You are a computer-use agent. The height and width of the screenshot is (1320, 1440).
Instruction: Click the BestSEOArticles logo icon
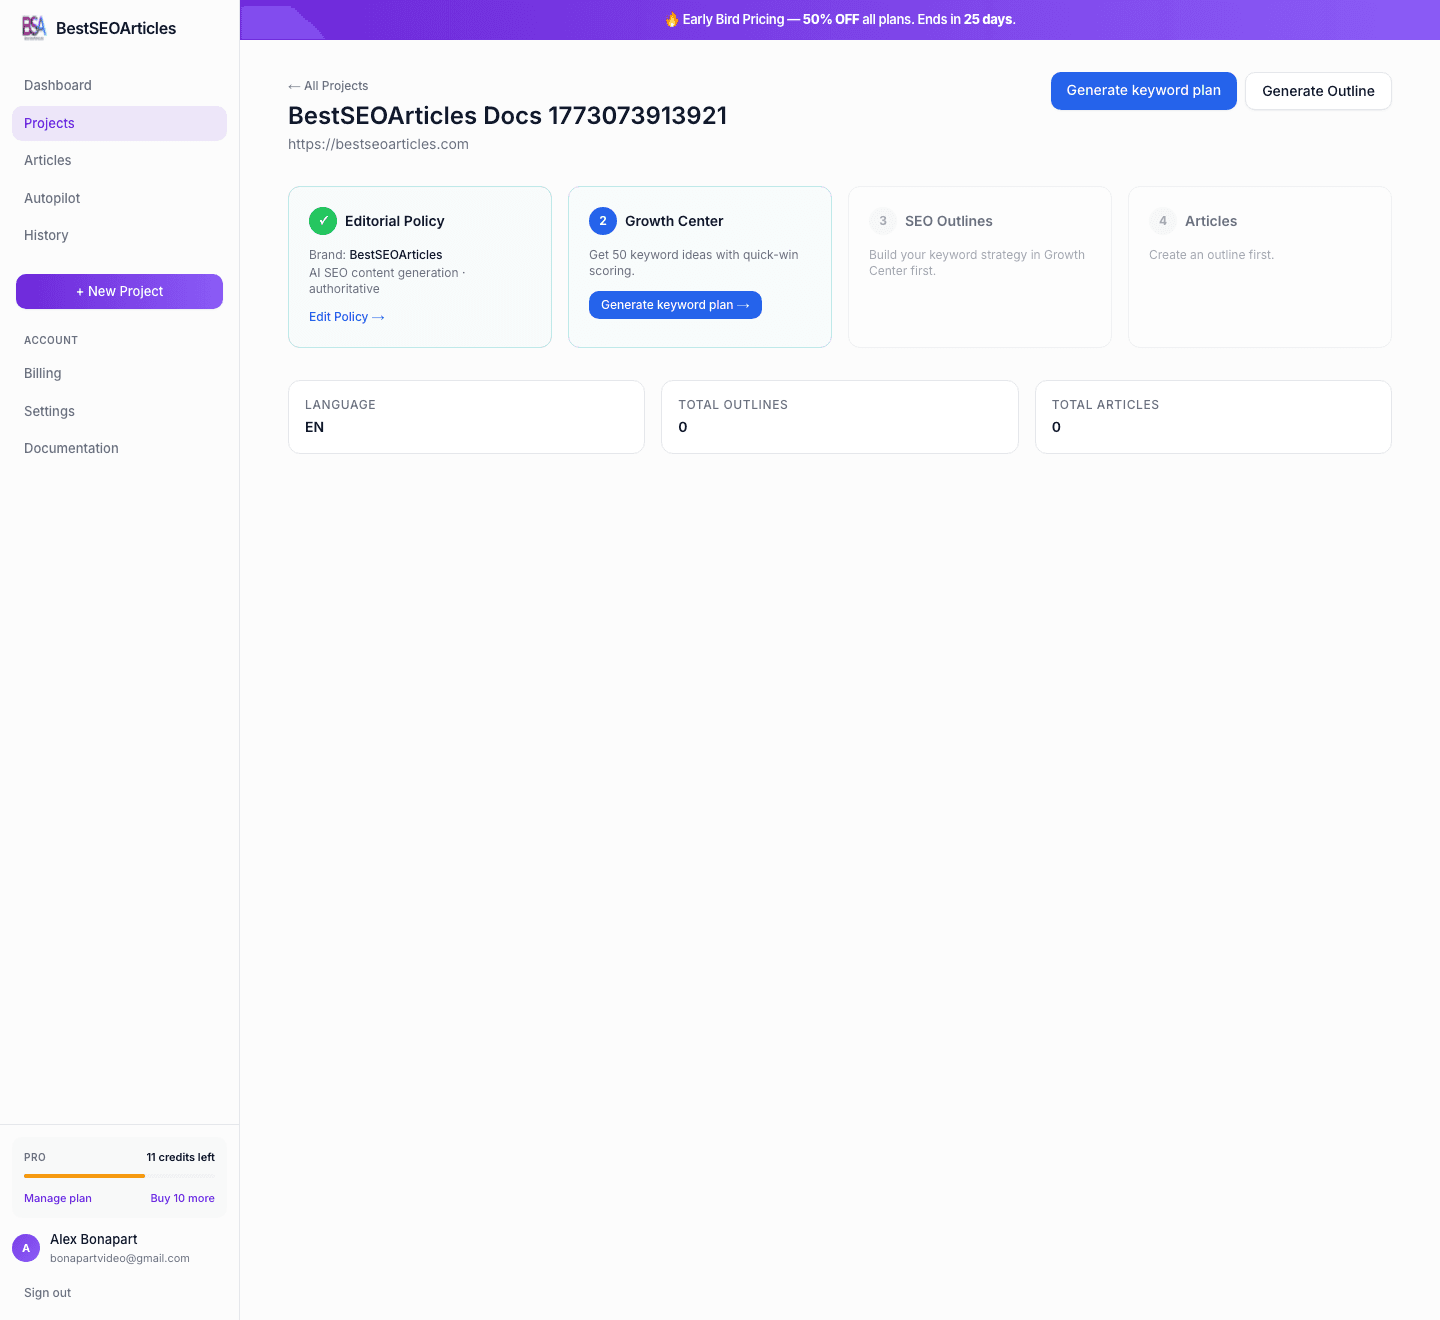[34, 28]
